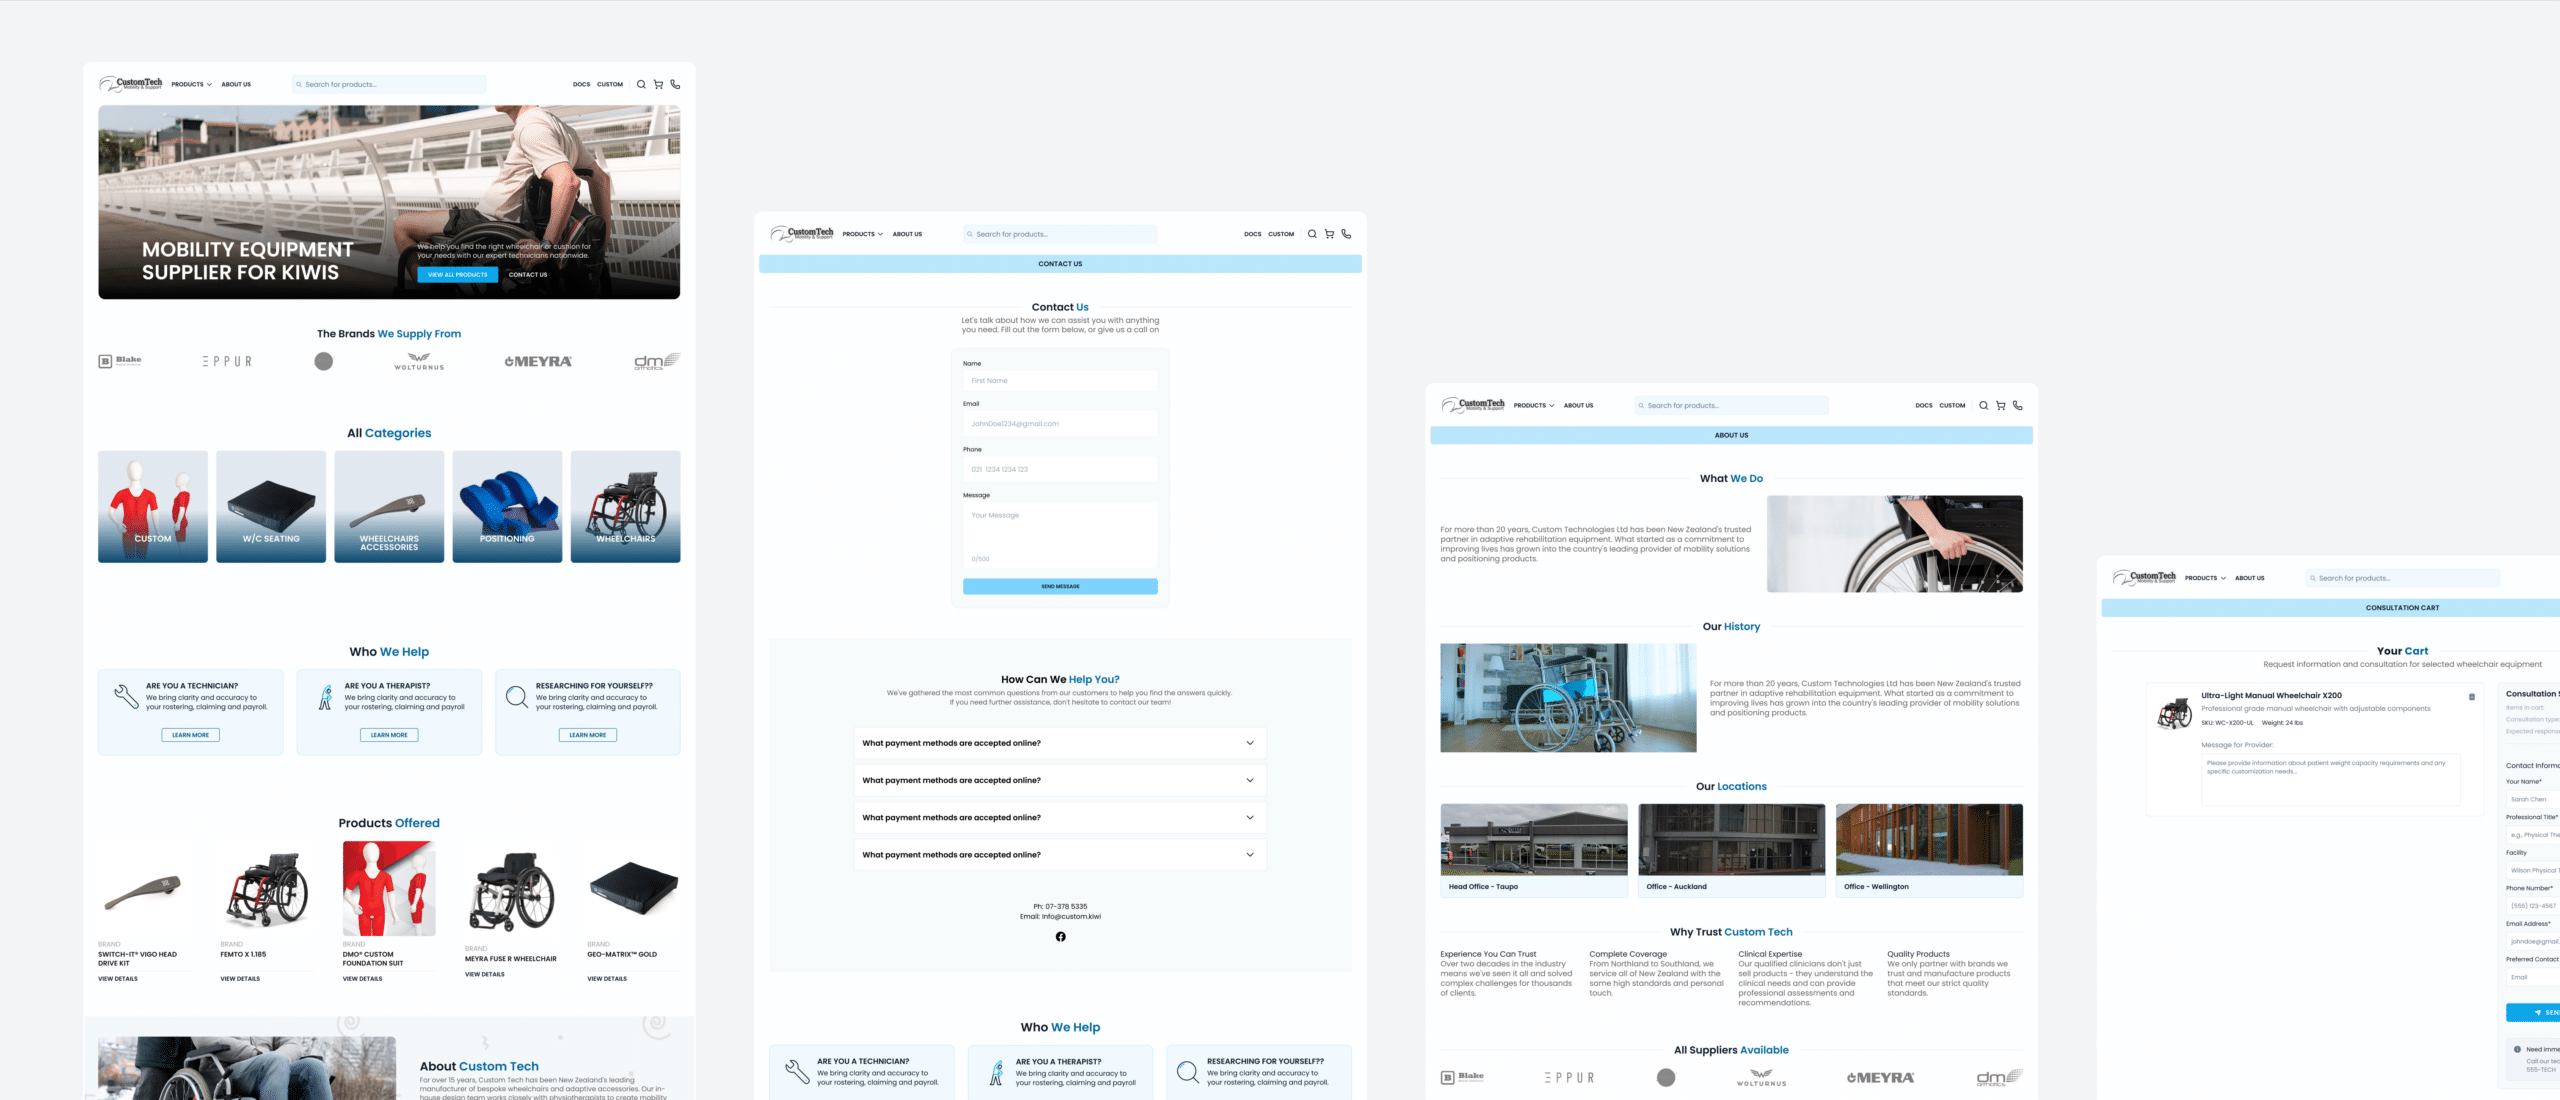Expand the PRODUCTS dropdown in the About Us page header
The width and height of the screenshot is (2560, 1100).
point(1533,405)
